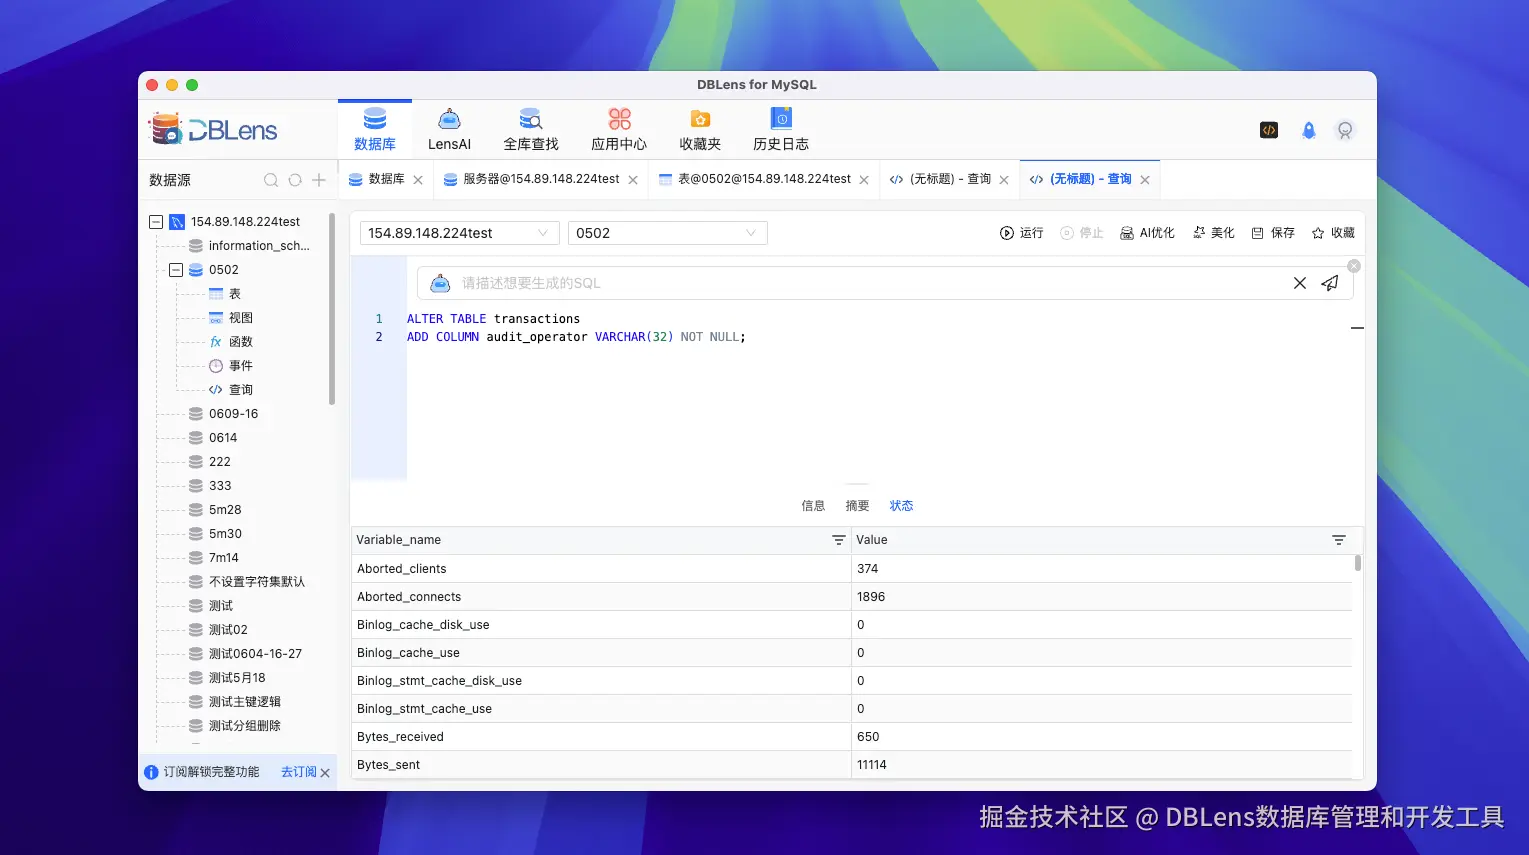Click the Bytes_received row cell
The width and height of the screenshot is (1529, 855).
(x=601, y=737)
